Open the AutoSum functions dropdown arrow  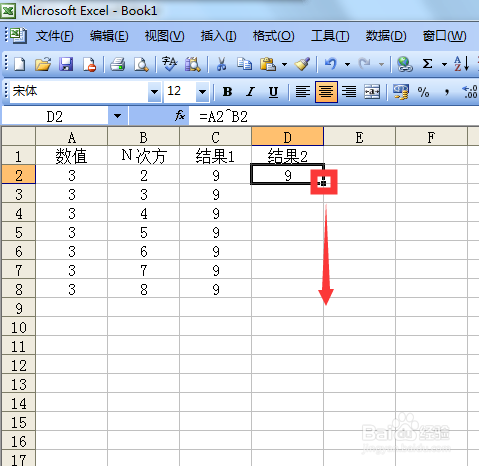click(x=444, y=64)
